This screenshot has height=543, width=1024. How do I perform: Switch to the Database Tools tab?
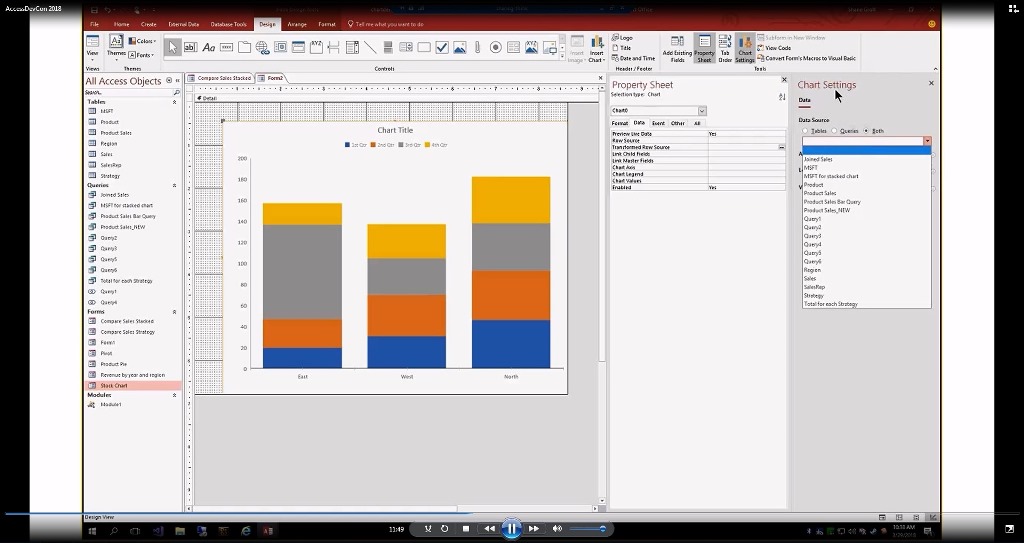click(229, 24)
